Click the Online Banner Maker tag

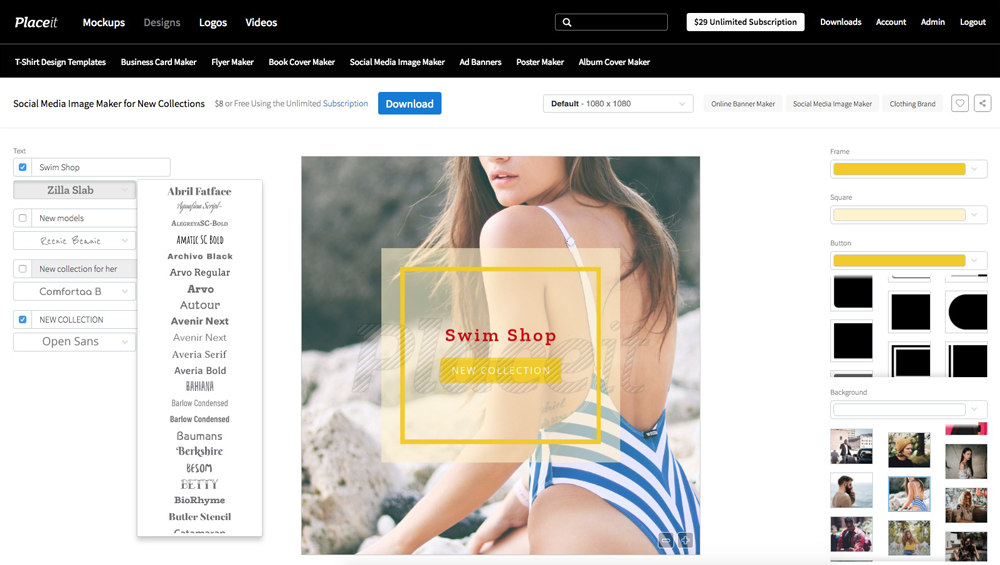click(x=743, y=103)
